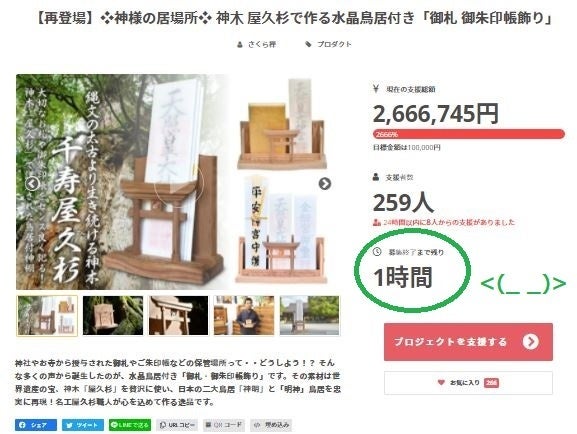Viewport: 577px width, 434px height.
Task: Click the red funding progress bar
Action: (469, 134)
